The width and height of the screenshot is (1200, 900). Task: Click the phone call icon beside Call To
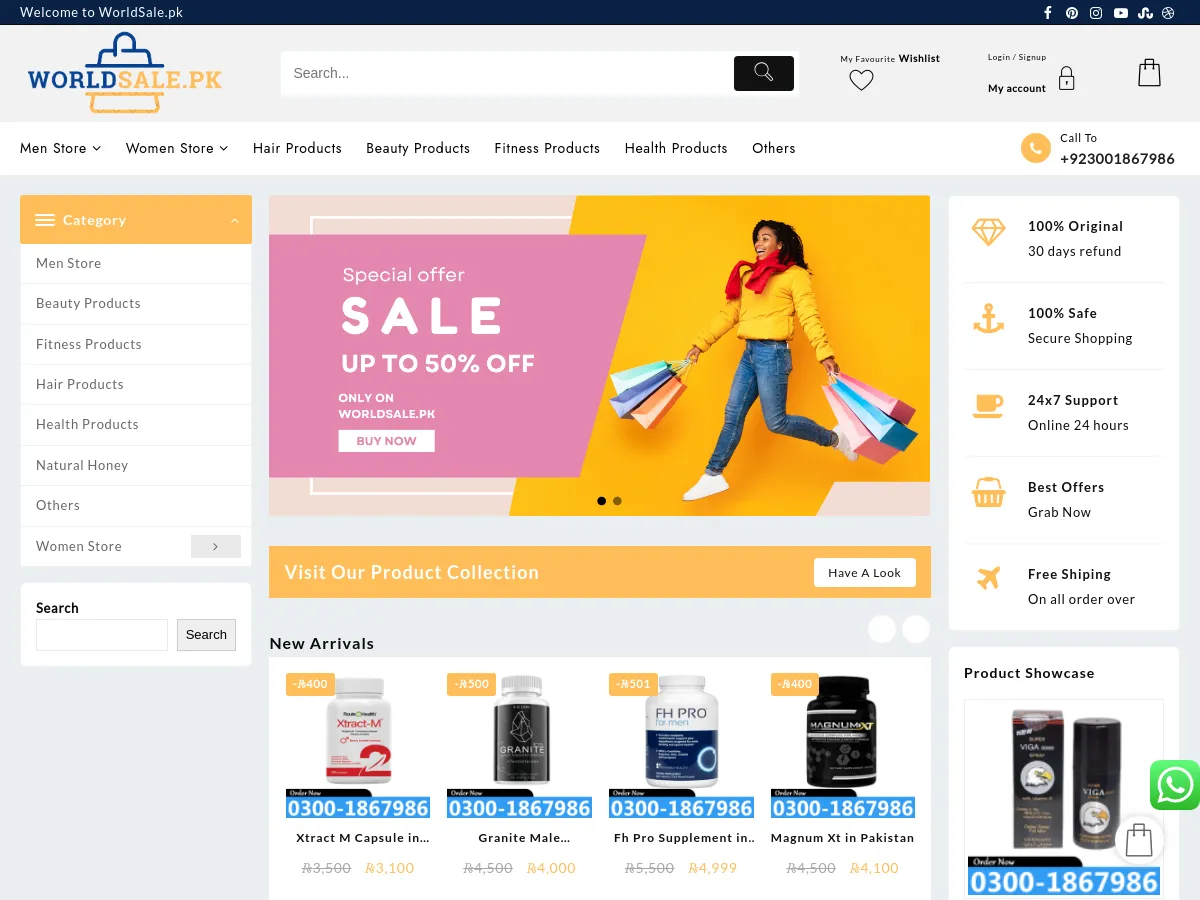click(x=1036, y=148)
